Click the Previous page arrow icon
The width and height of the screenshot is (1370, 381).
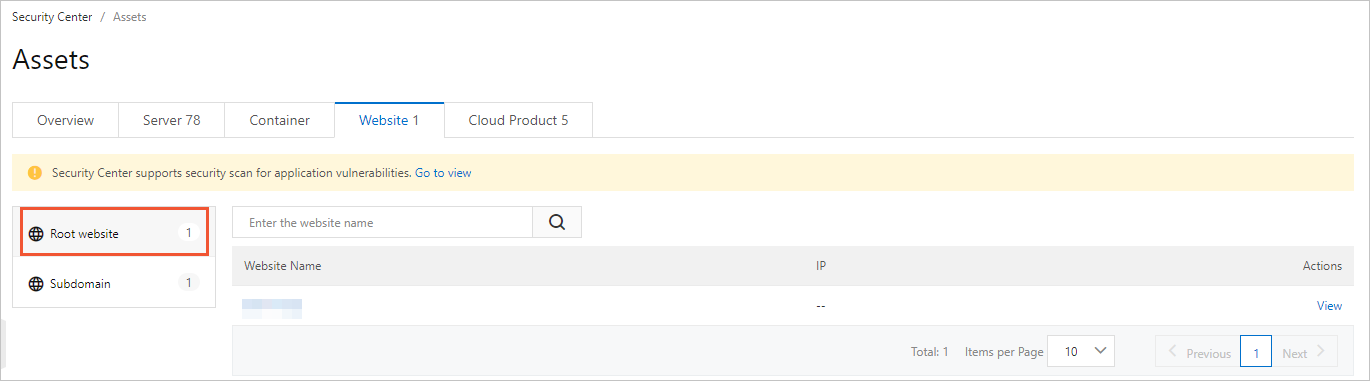[x=1173, y=352]
